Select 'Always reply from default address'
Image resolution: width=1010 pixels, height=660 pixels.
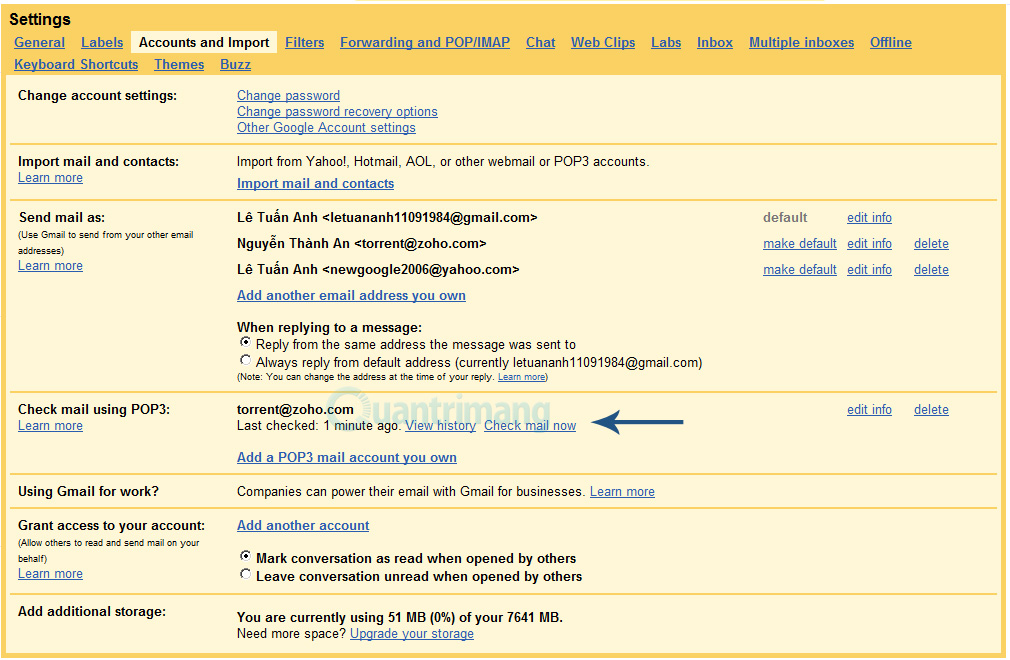pyautogui.click(x=245, y=360)
